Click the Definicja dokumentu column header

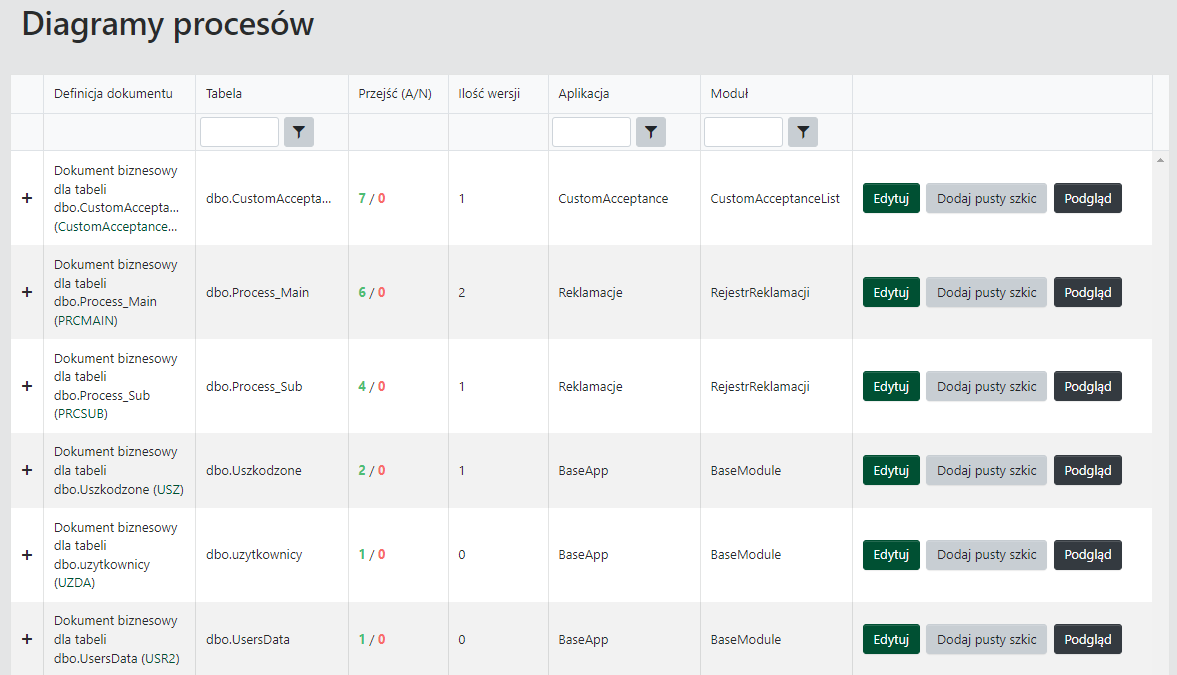point(113,94)
